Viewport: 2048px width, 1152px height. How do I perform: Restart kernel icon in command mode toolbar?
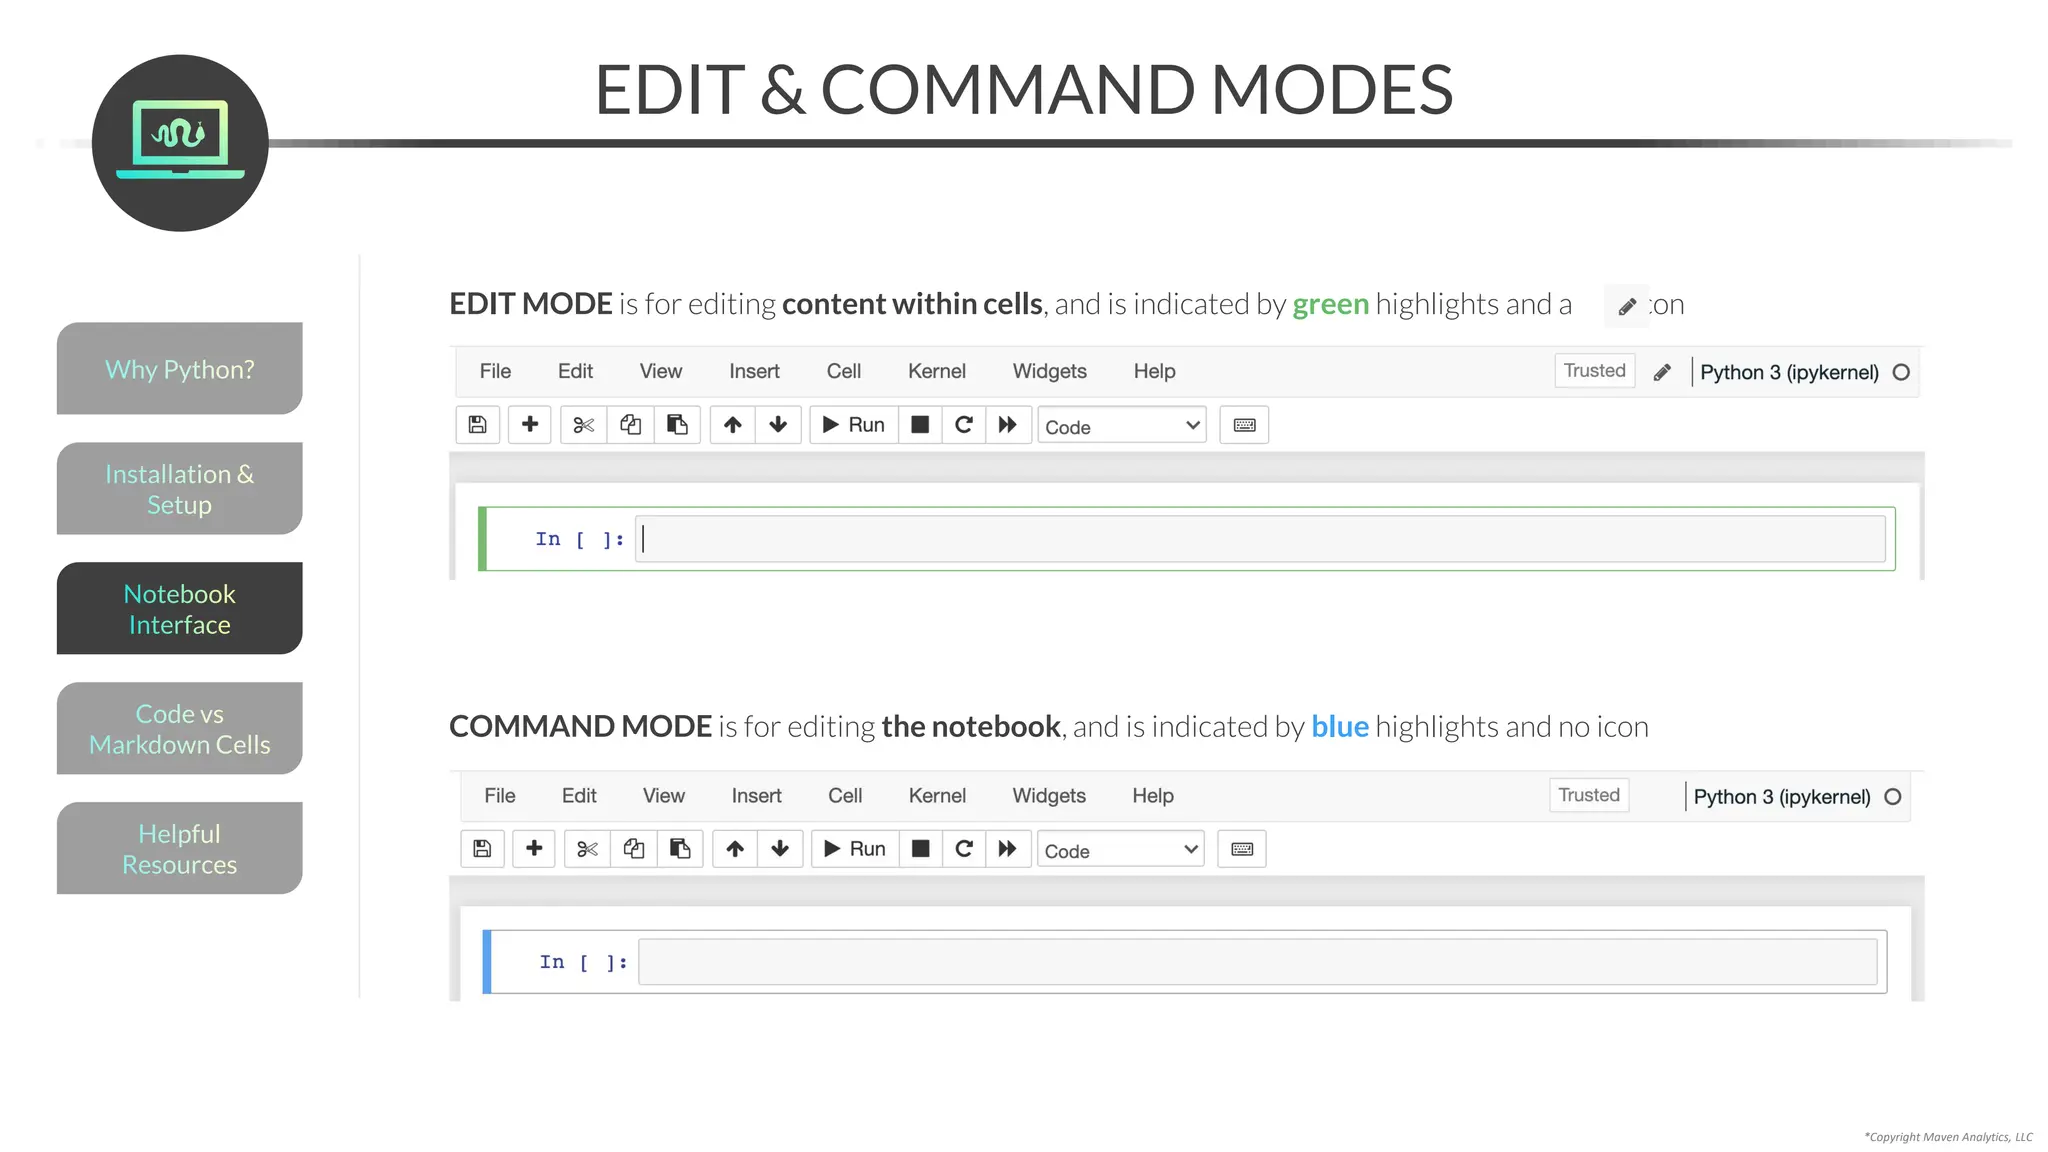tap(964, 849)
